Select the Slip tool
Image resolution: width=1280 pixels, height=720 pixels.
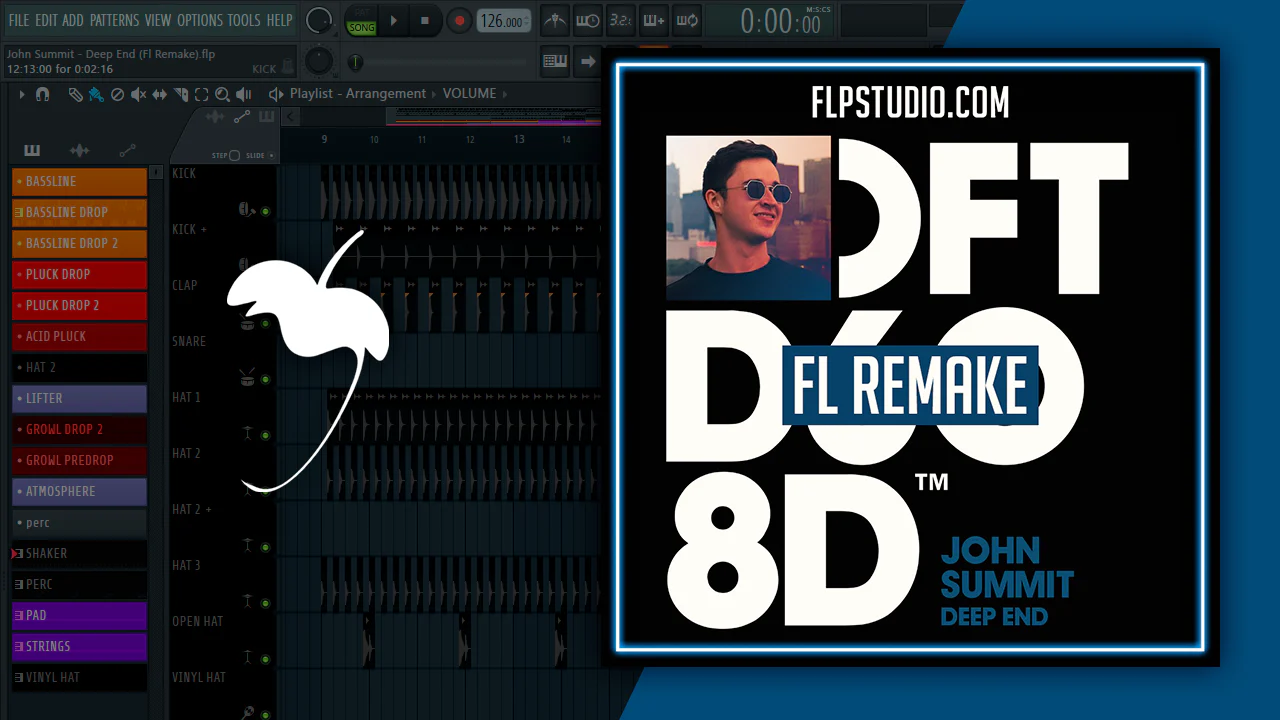click(160, 94)
